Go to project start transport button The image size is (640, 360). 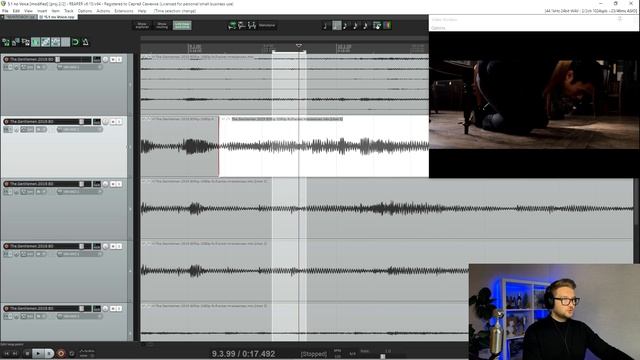7,353
